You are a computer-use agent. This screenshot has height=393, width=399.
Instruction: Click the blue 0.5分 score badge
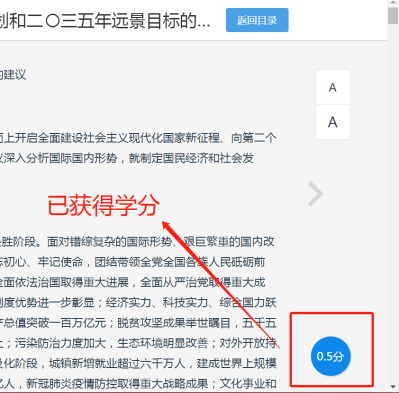click(x=330, y=356)
